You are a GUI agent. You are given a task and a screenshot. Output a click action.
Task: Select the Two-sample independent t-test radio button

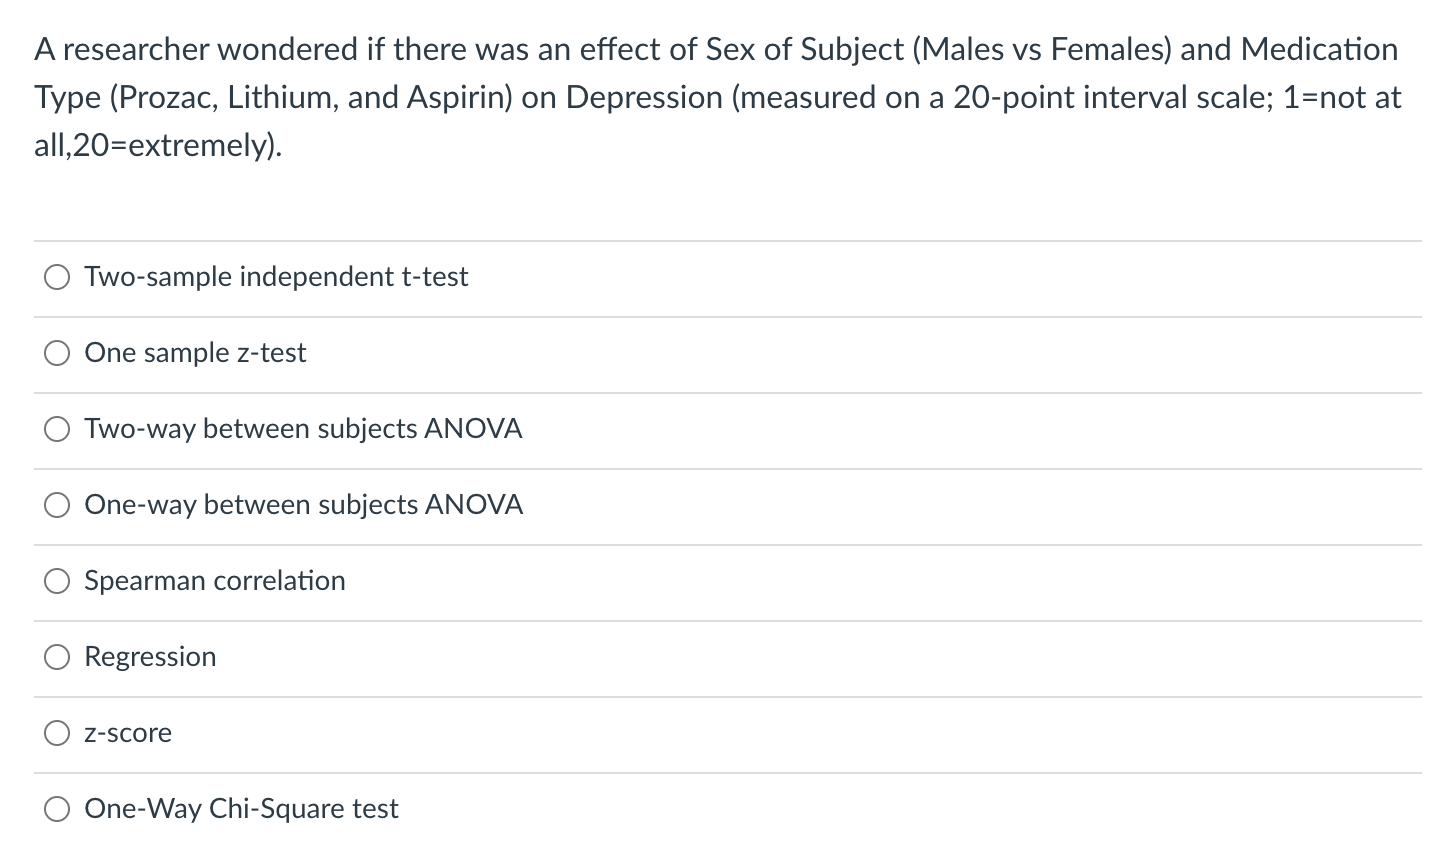[x=57, y=277]
